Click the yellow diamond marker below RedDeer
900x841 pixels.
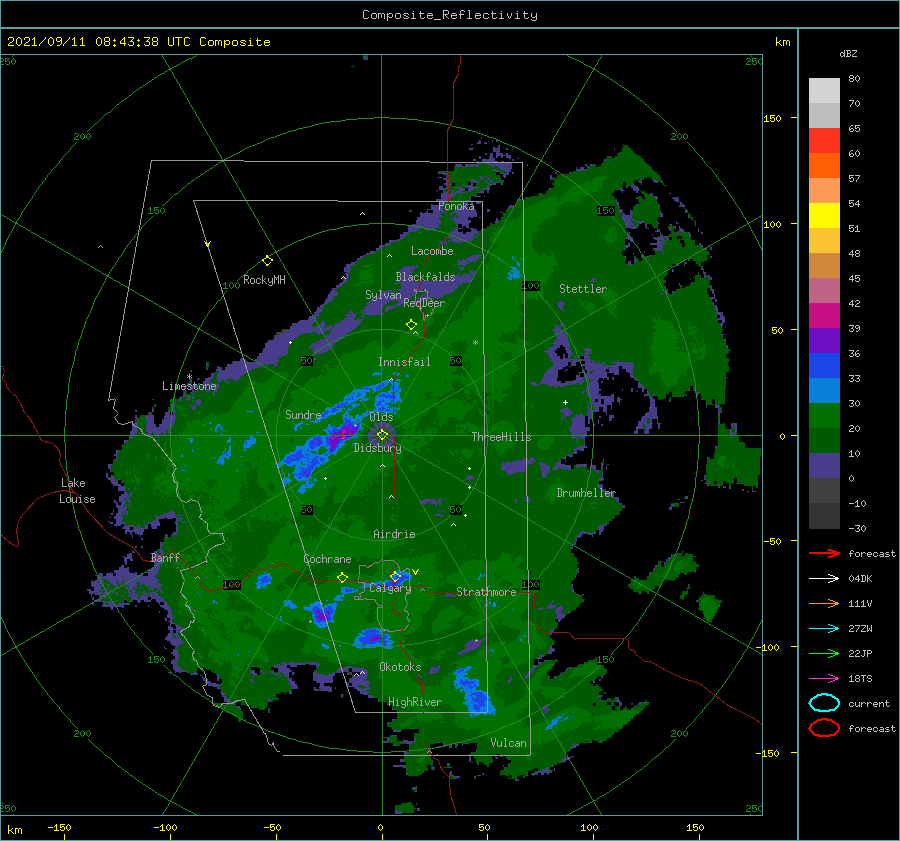click(411, 325)
